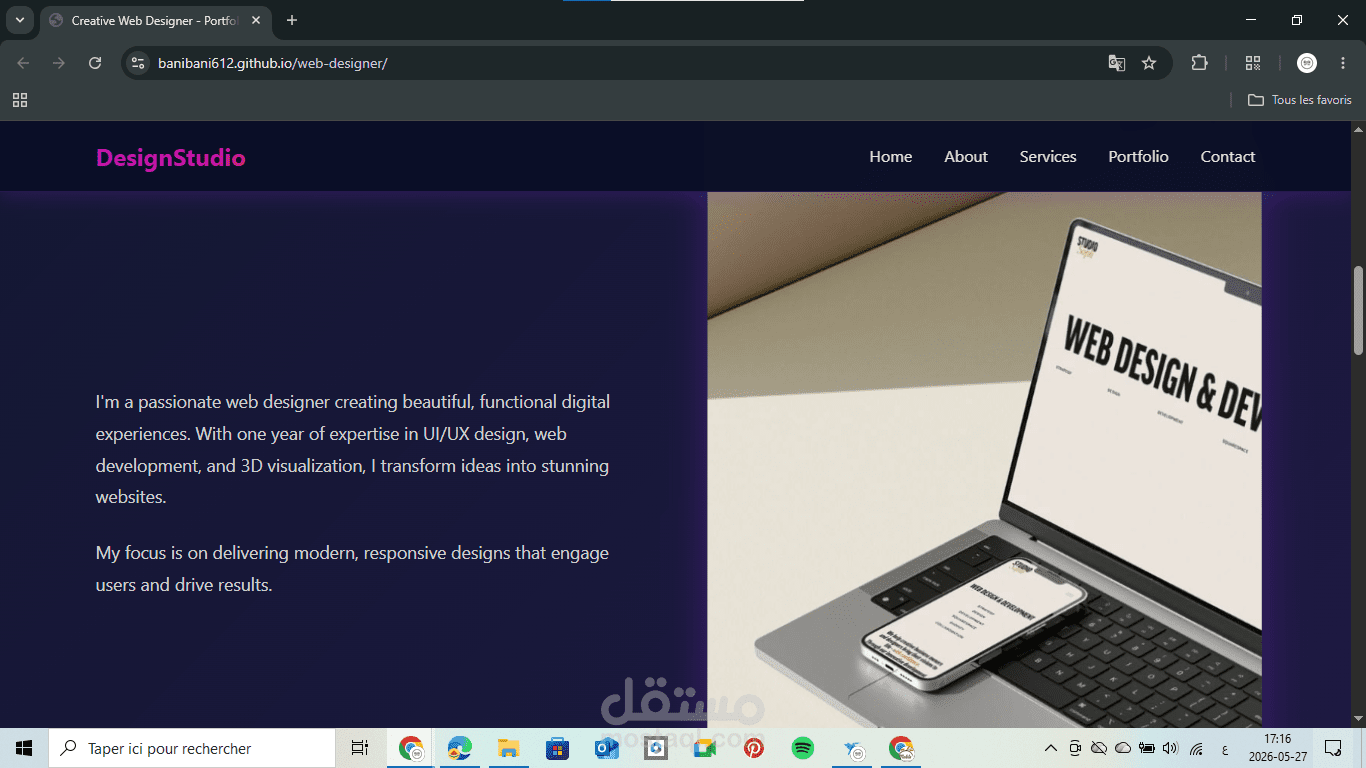Open Pinterest from the taskbar
This screenshot has width=1366, height=768.
[x=753, y=748]
